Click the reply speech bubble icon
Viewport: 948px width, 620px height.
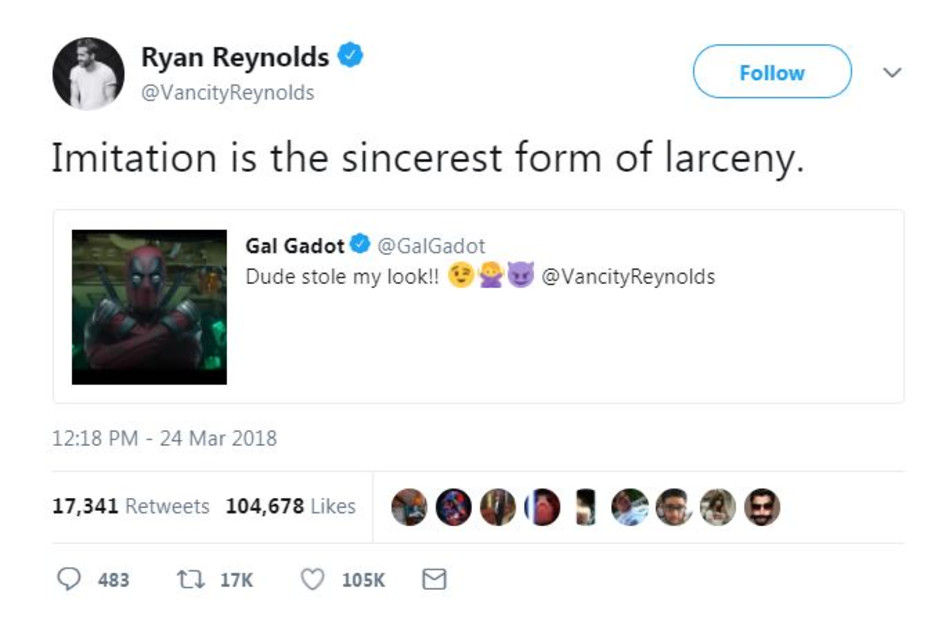69,579
